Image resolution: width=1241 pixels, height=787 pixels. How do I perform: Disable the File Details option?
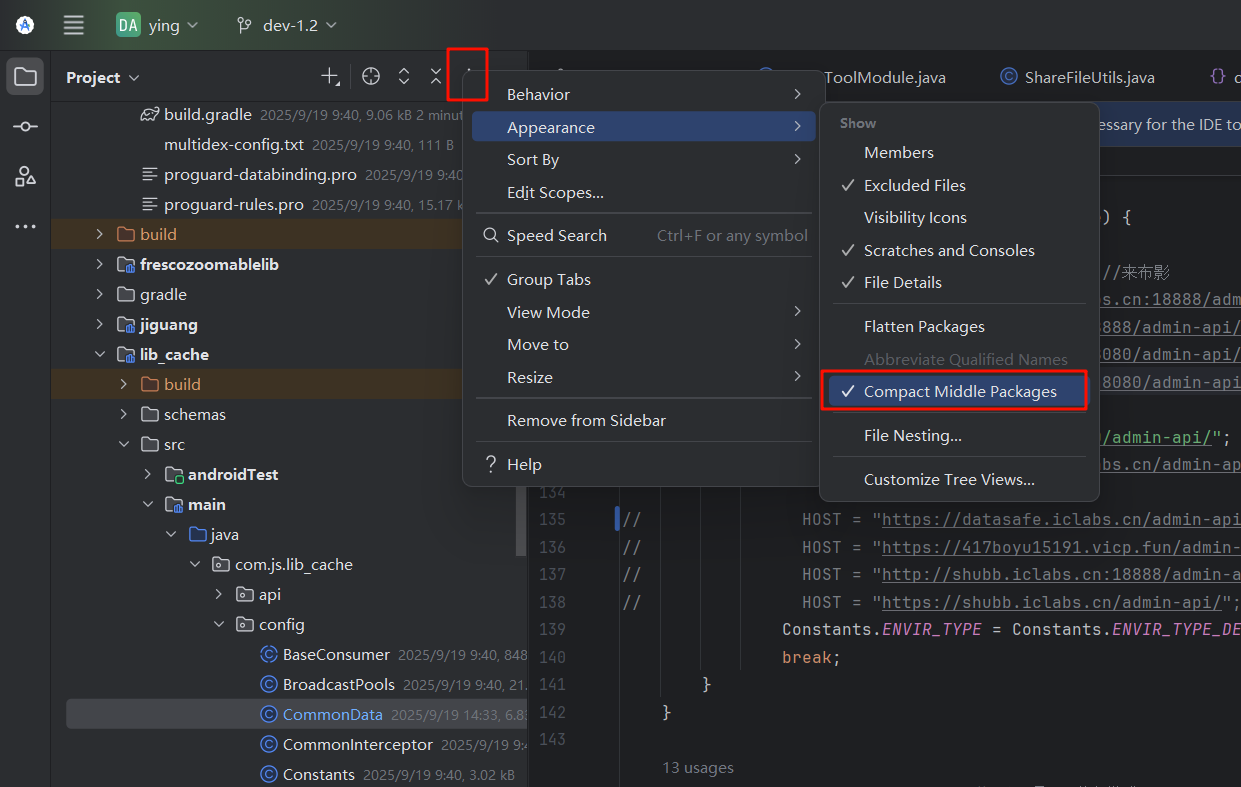[902, 283]
